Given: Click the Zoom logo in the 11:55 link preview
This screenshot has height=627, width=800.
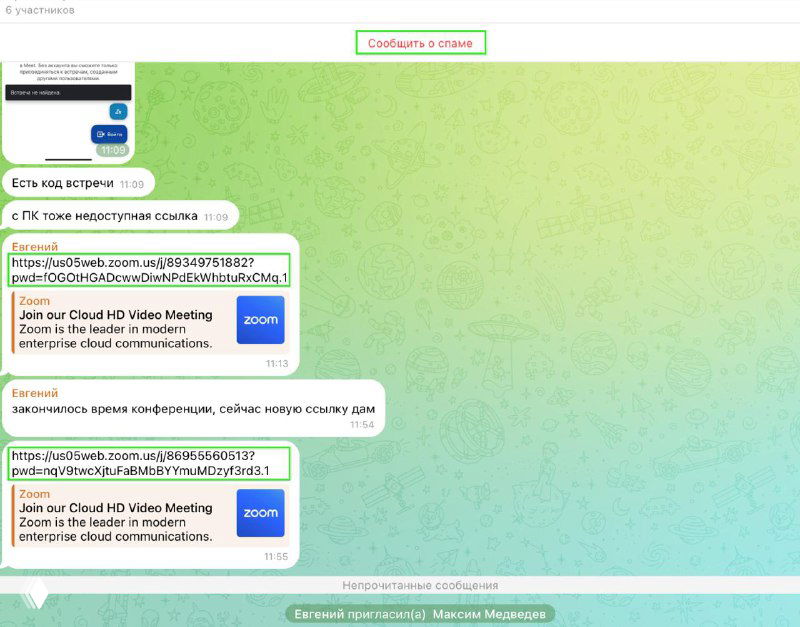Looking at the screenshot, I should tap(260, 513).
